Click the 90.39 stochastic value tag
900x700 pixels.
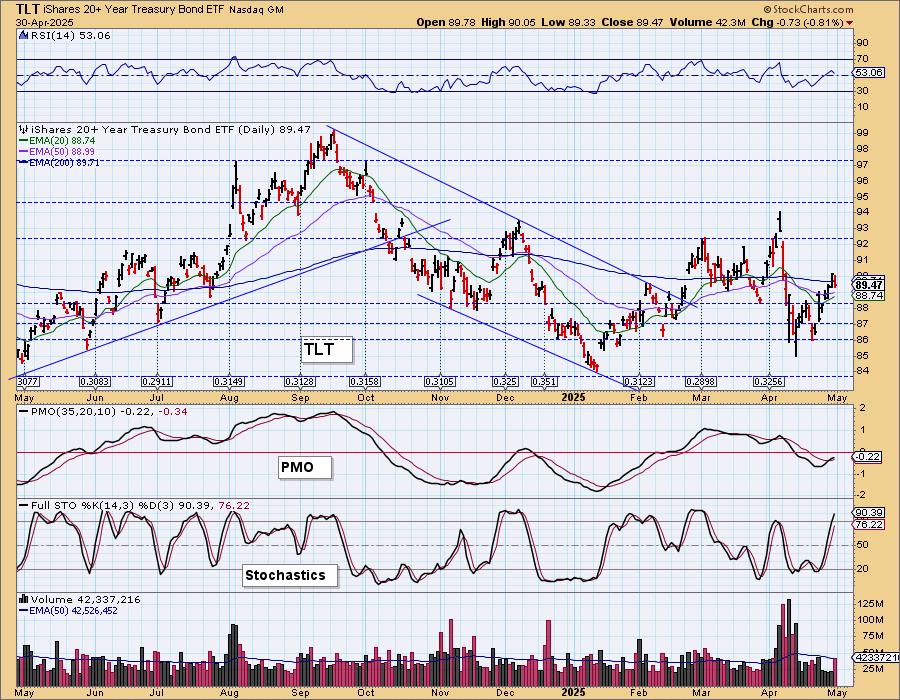coord(868,512)
